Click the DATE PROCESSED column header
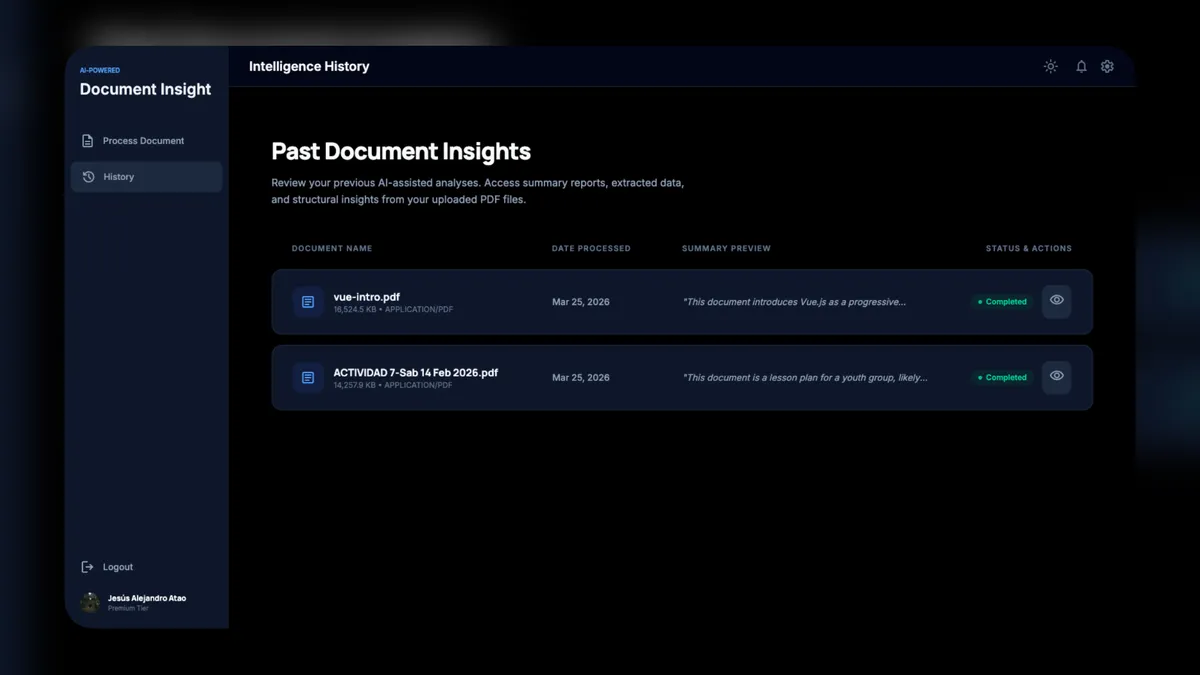The width and height of the screenshot is (1200, 675). [x=591, y=248]
